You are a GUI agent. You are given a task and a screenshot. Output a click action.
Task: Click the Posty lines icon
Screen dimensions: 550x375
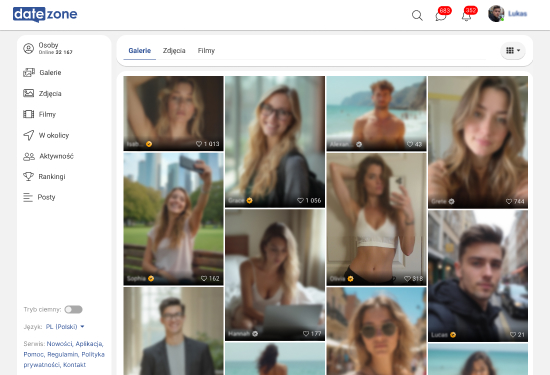[x=28, y=197]
